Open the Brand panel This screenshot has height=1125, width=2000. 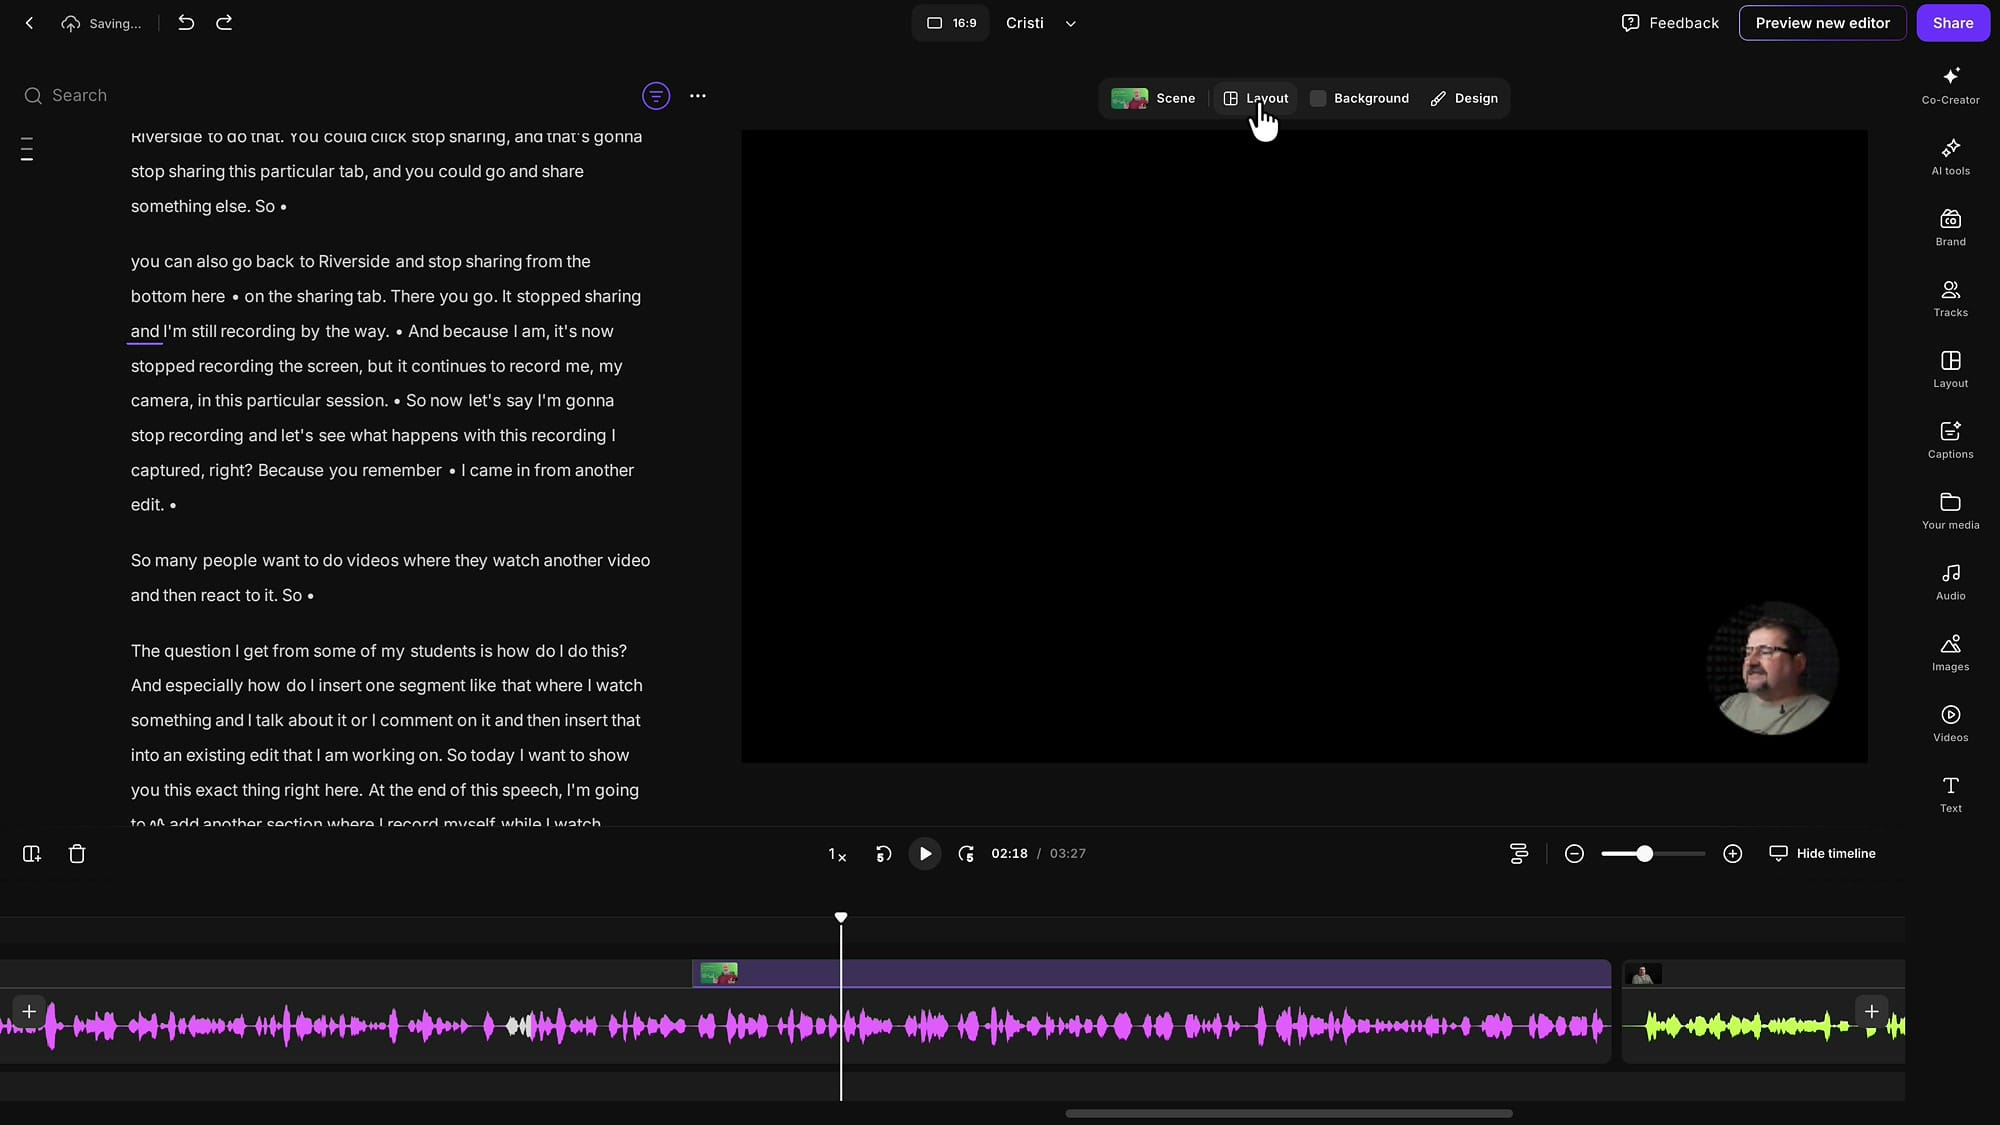1950,228
